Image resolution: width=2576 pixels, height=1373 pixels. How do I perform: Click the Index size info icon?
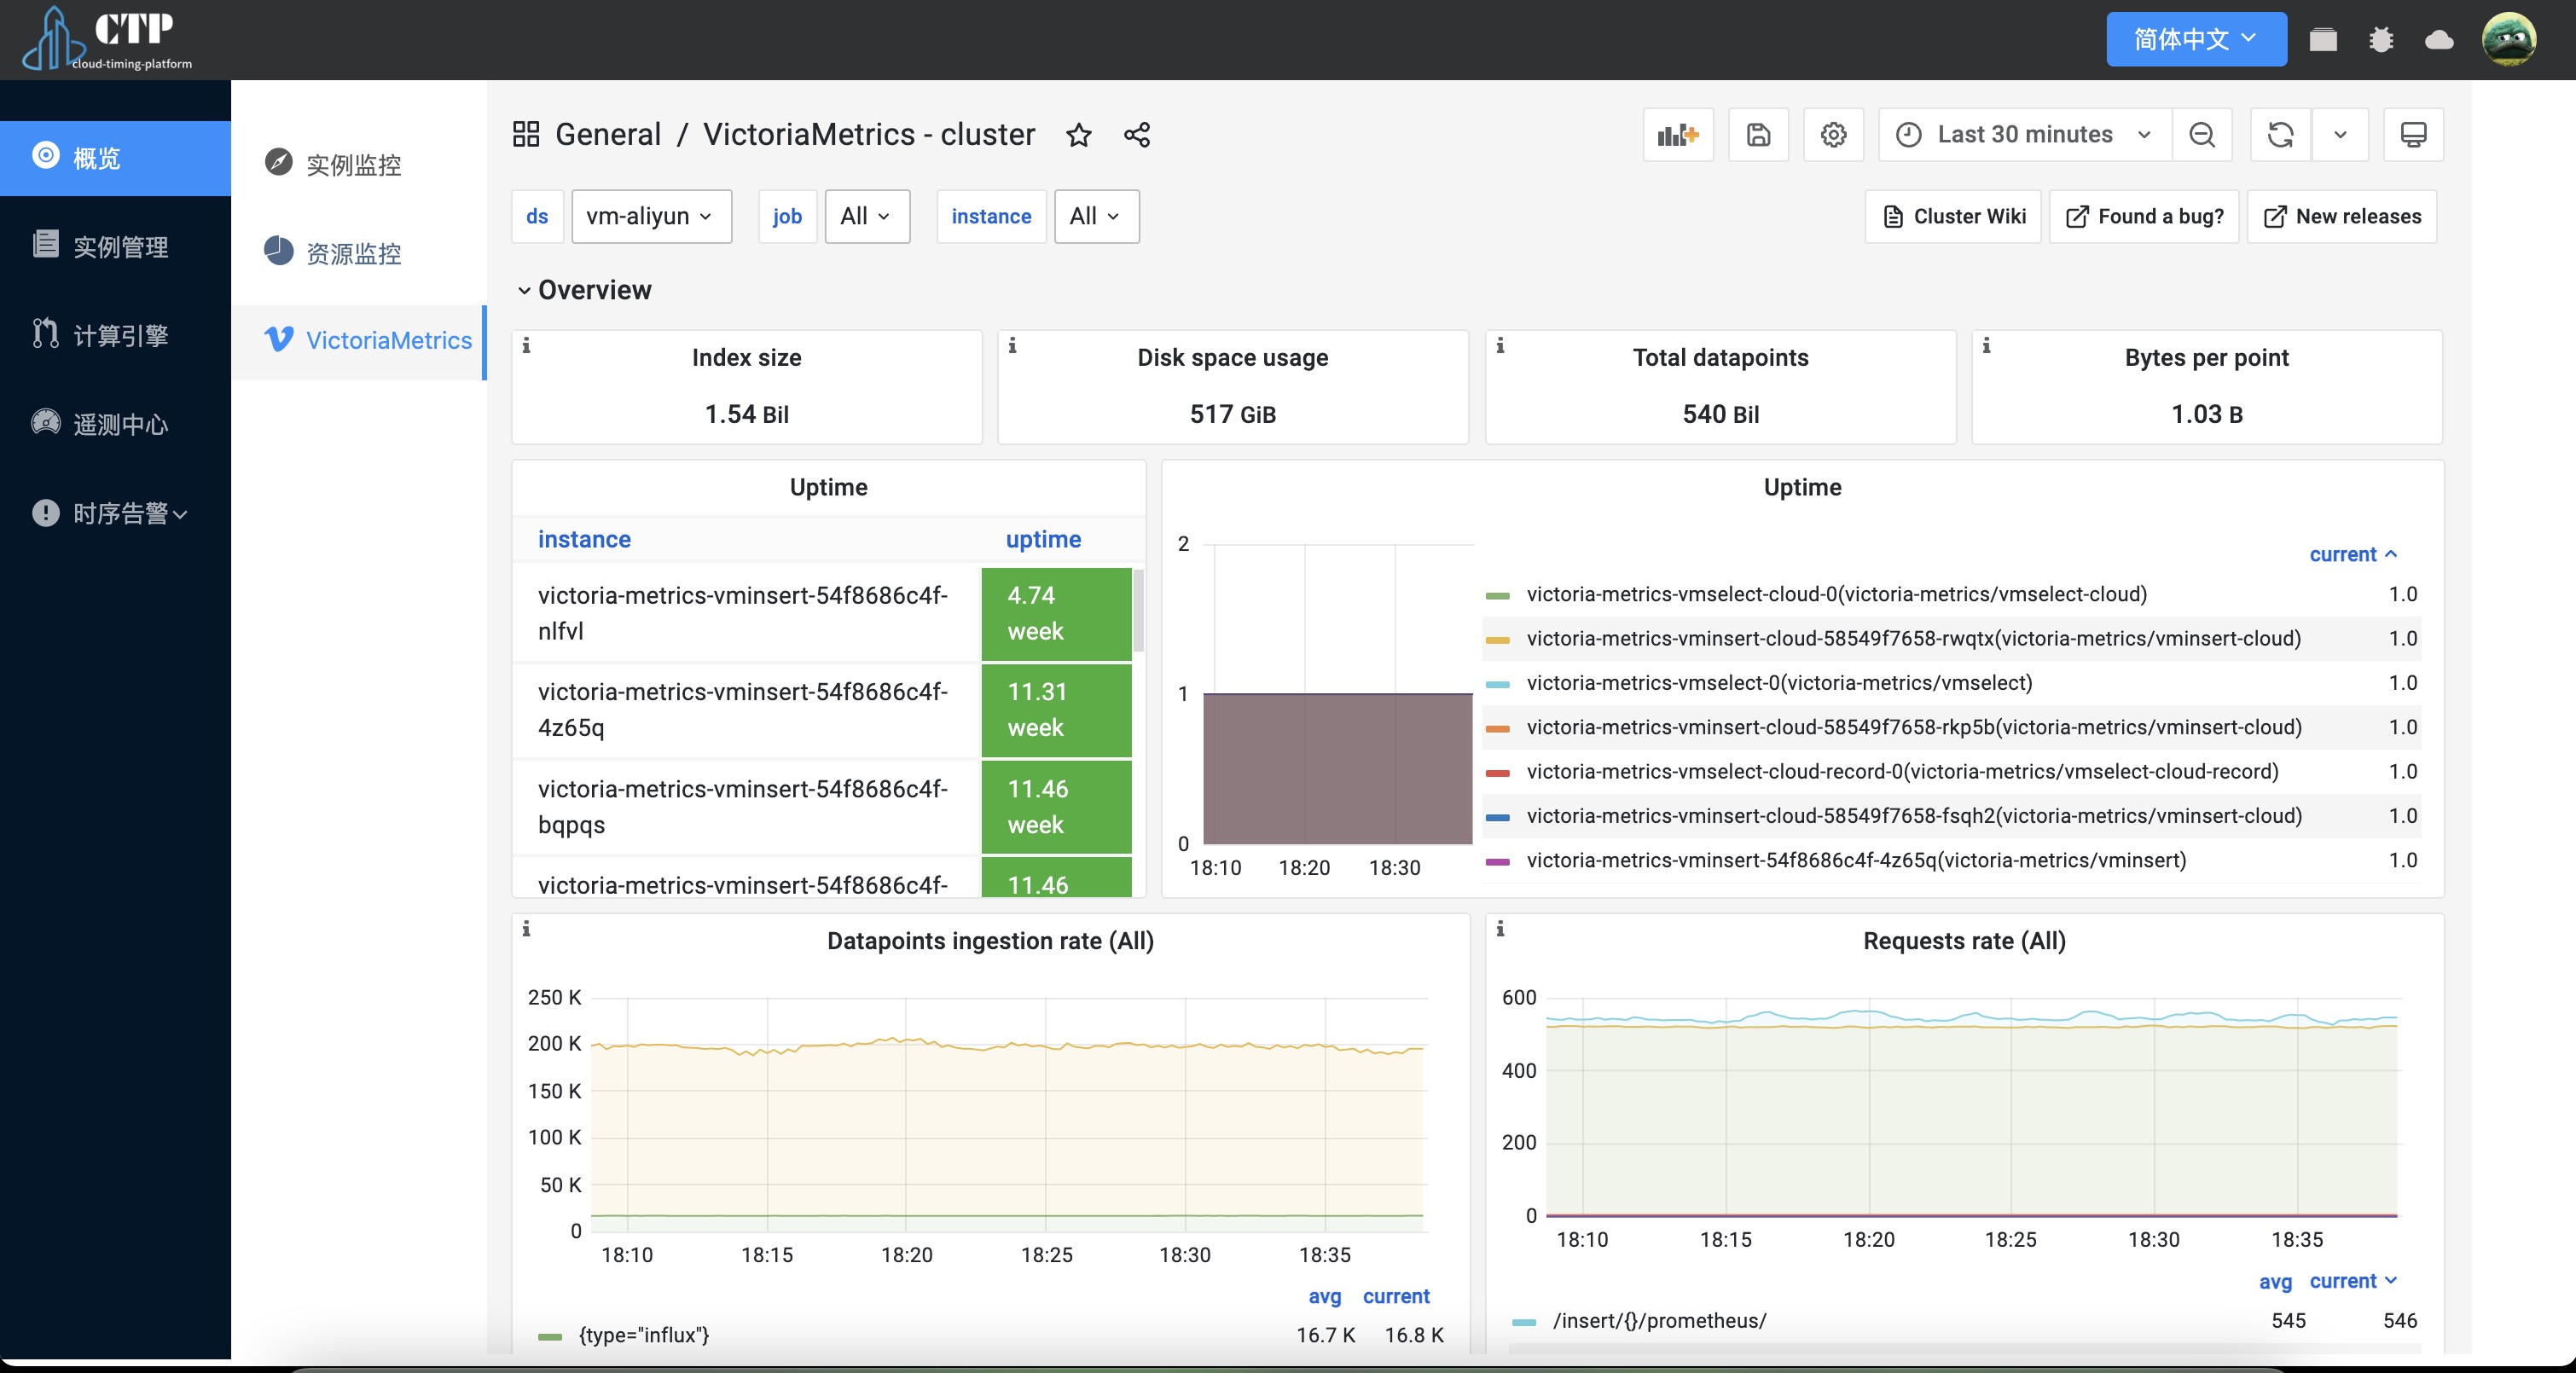[x=526, y=346]
